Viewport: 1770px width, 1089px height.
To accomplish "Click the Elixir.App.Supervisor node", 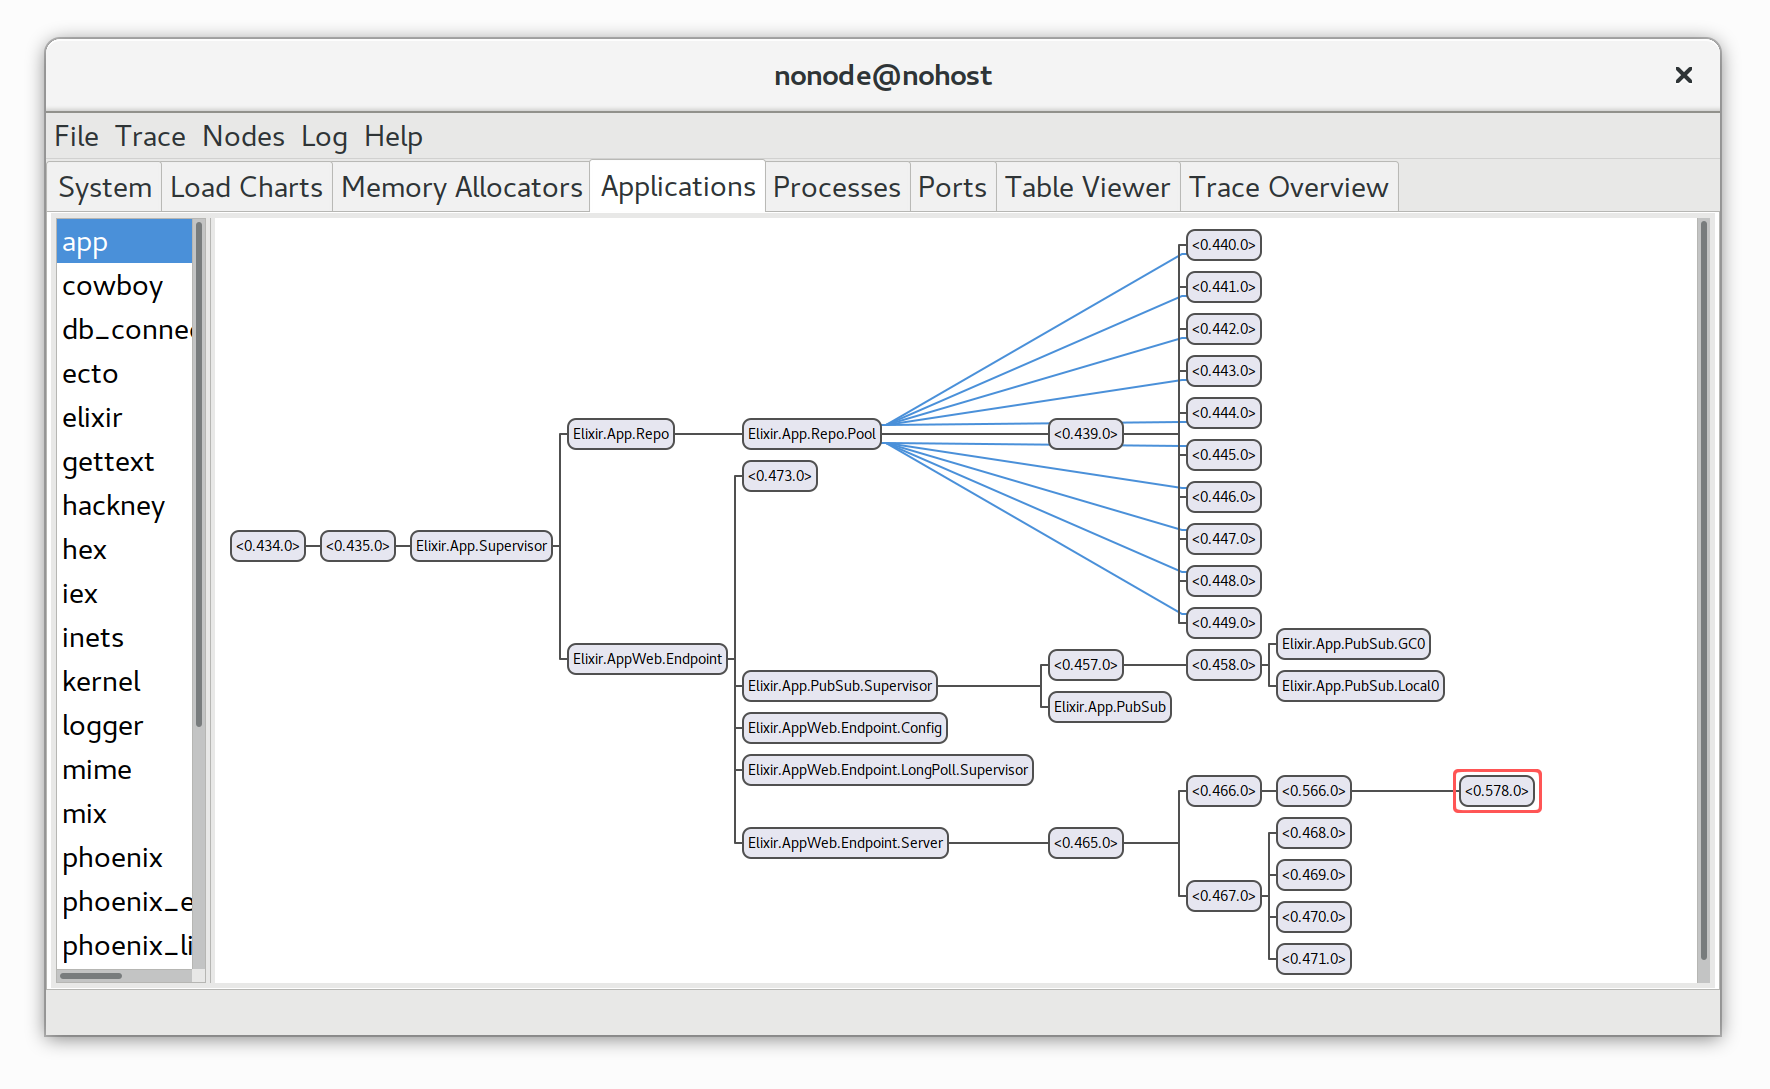I will click(481, 546).
